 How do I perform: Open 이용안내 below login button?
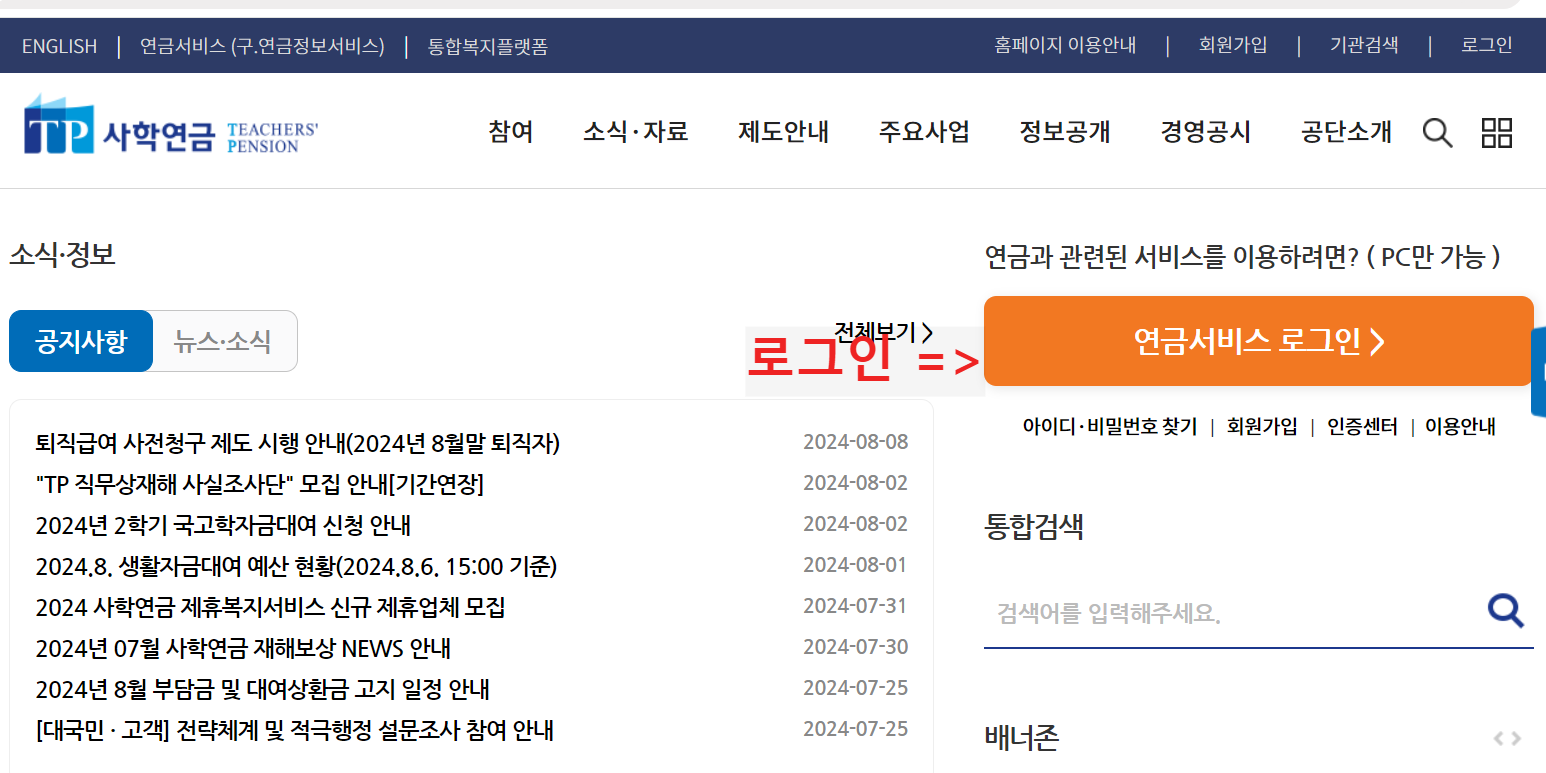pyautogui.click(x=1460, y=426)
